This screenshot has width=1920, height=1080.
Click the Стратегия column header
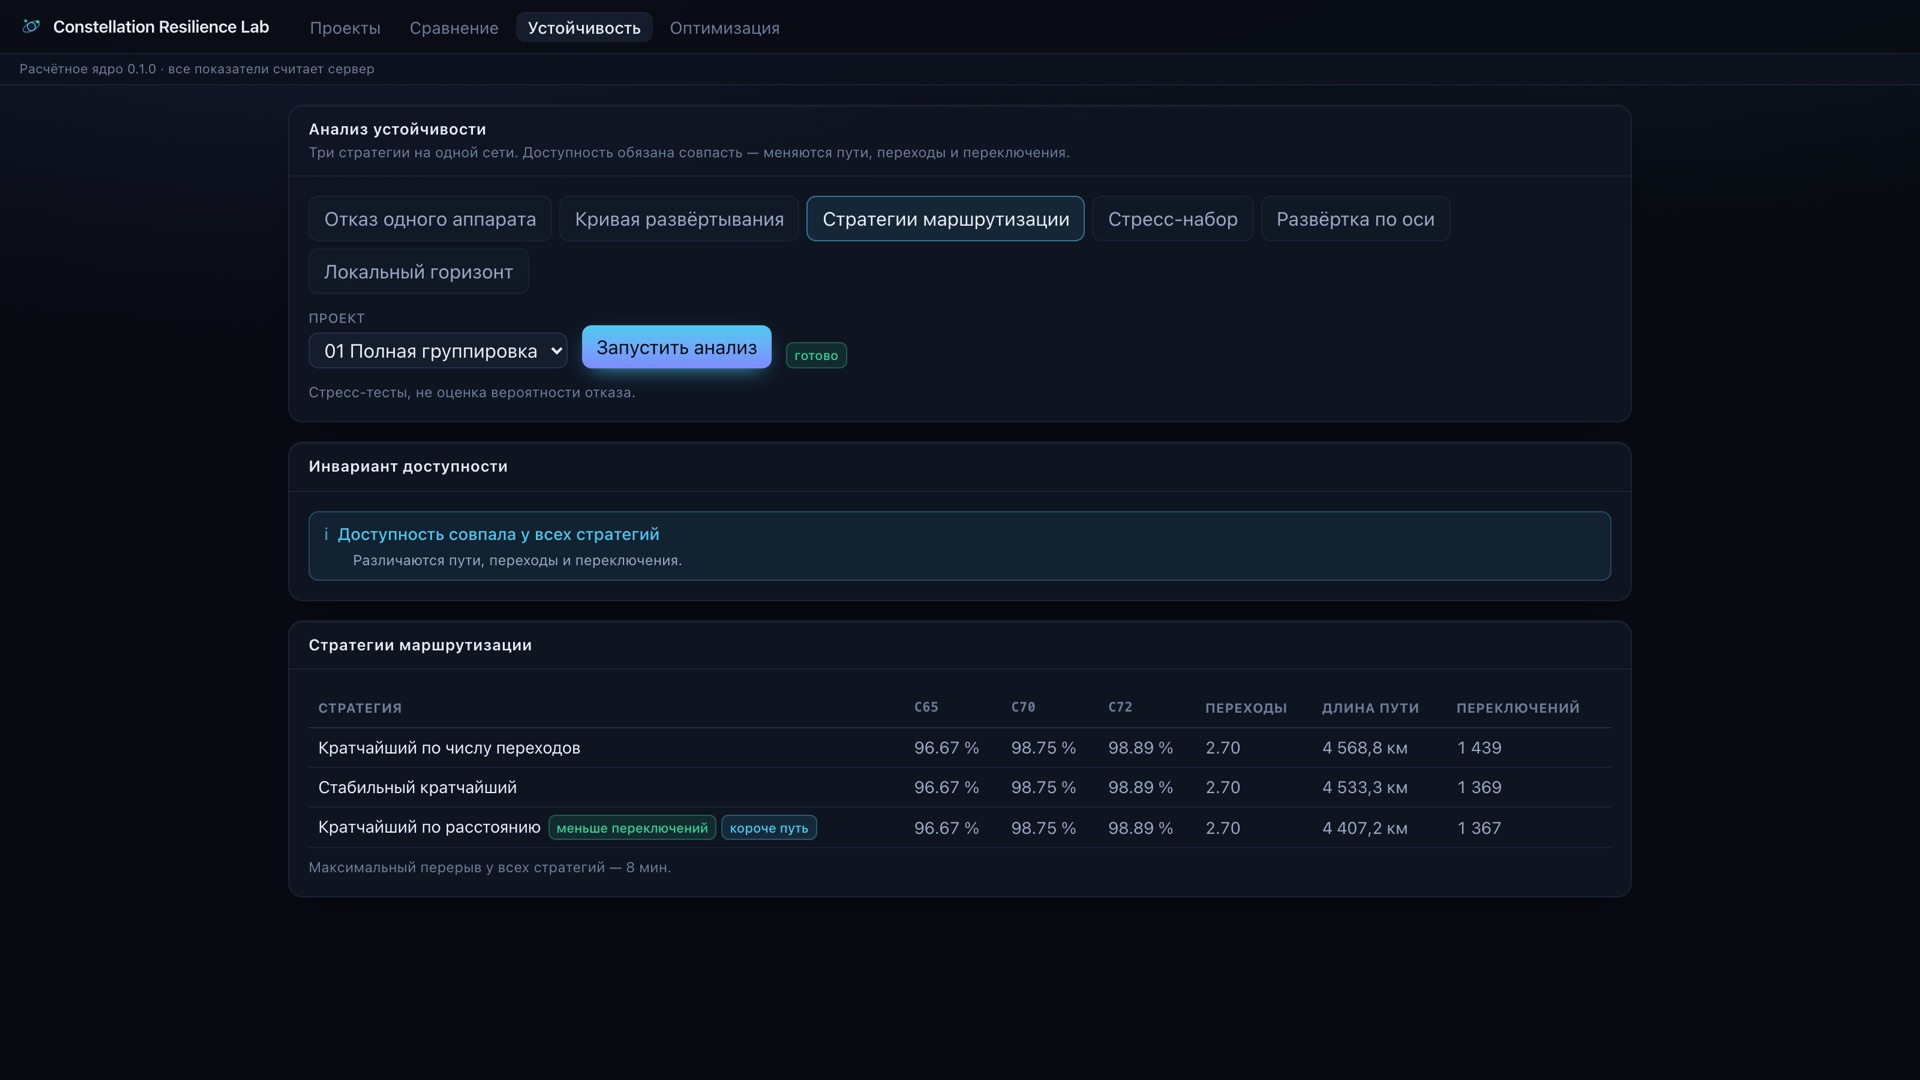(x=360, y=708)
